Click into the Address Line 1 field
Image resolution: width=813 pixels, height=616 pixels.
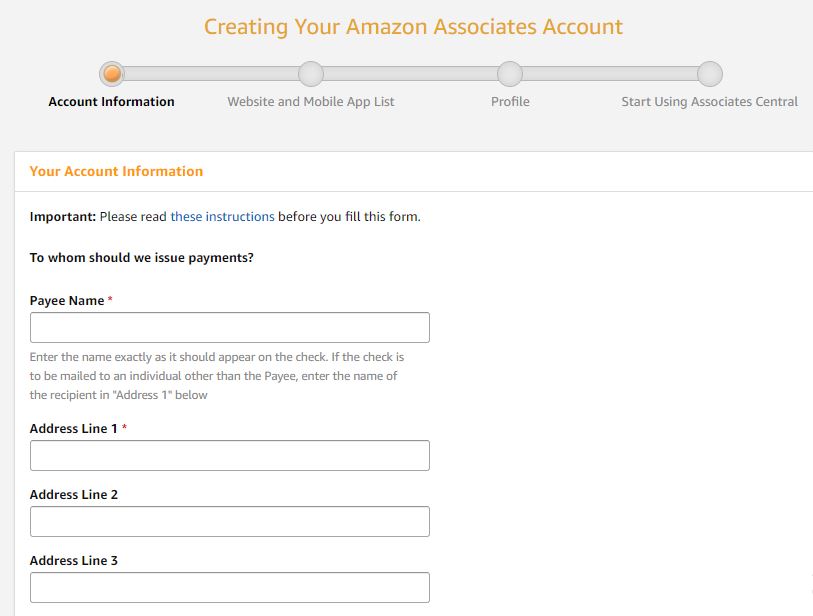coord(230,455)
